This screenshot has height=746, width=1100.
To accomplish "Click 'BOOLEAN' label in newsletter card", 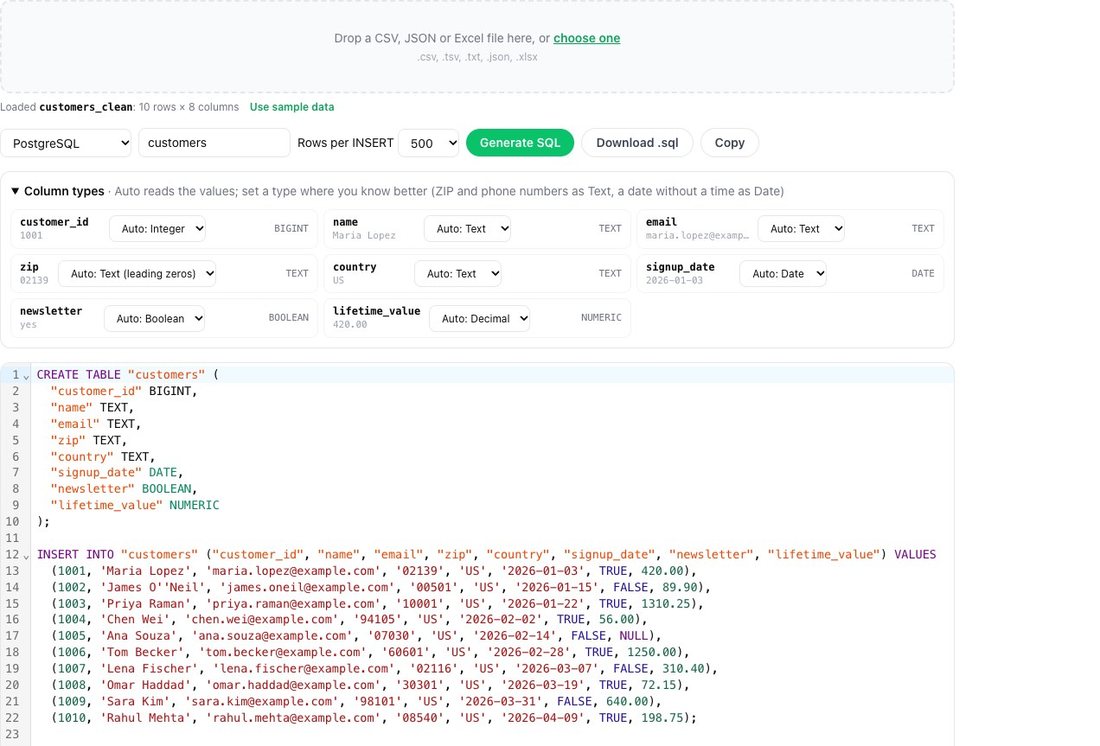I will 288,318.
